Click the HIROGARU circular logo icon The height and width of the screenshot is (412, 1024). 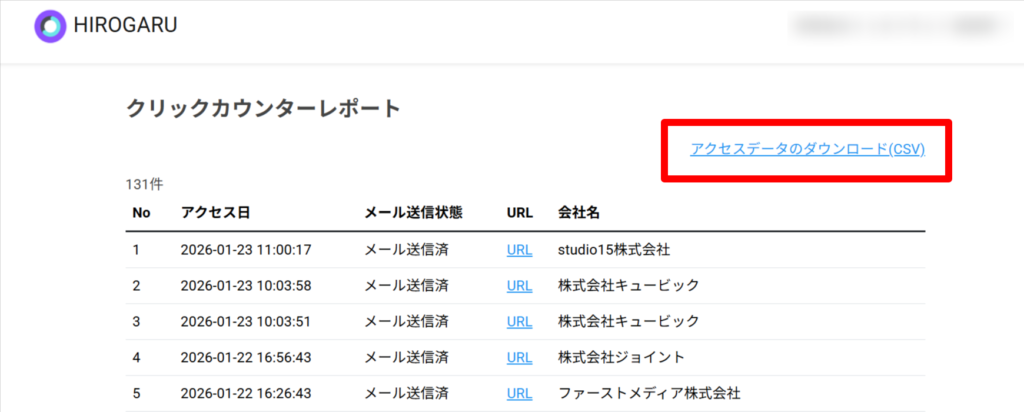tap(49, 27)
